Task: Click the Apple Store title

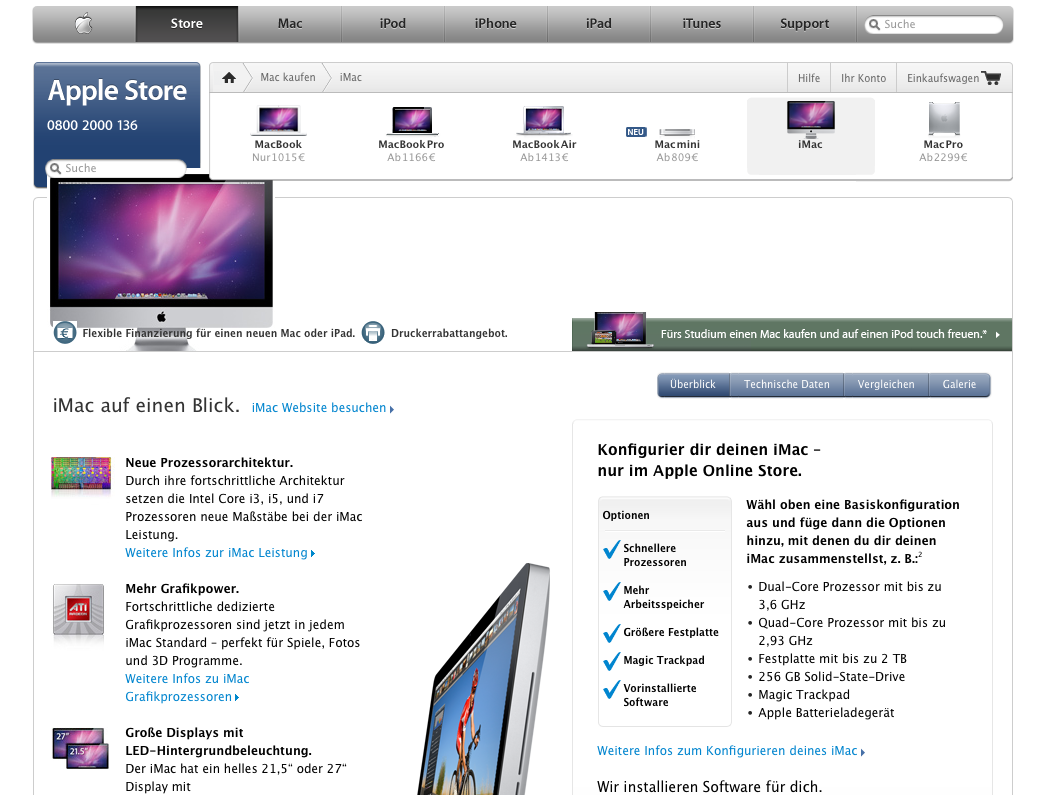Action: click(117, 91)
